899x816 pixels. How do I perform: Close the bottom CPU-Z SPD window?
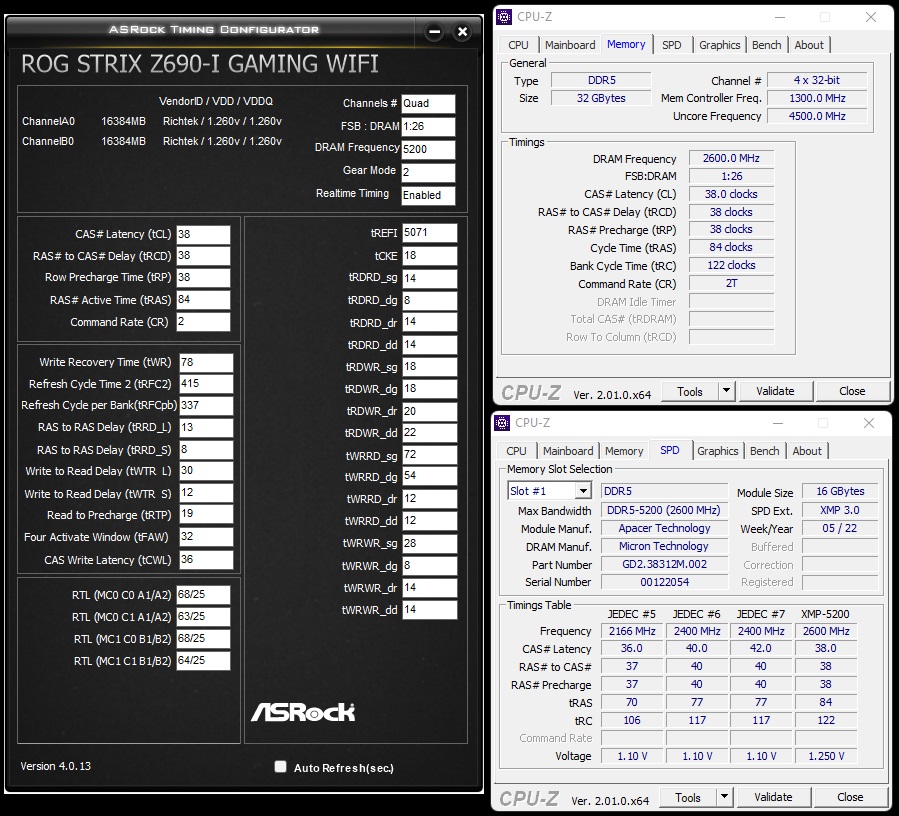(869, 423)
